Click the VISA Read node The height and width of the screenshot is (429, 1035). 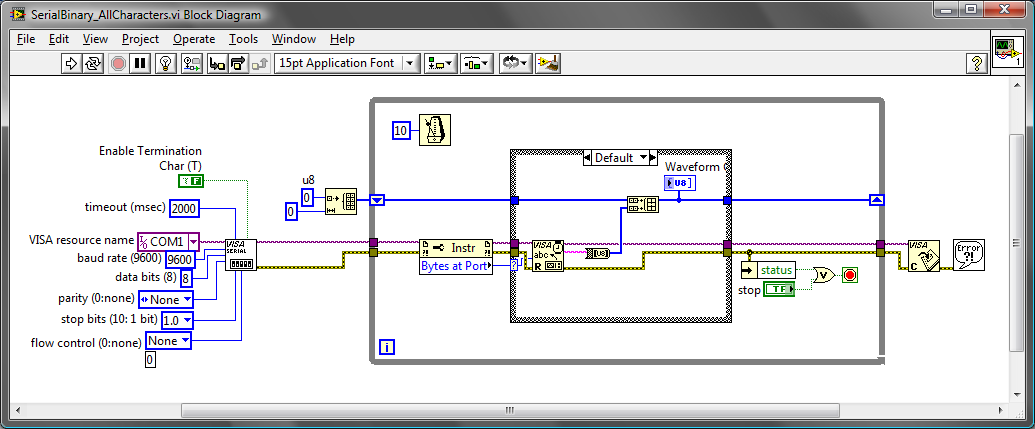click(x=548, y=256)
